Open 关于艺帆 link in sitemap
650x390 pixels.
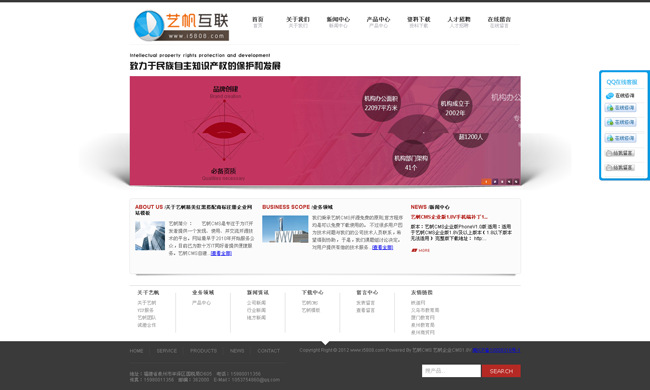(147, 303)
